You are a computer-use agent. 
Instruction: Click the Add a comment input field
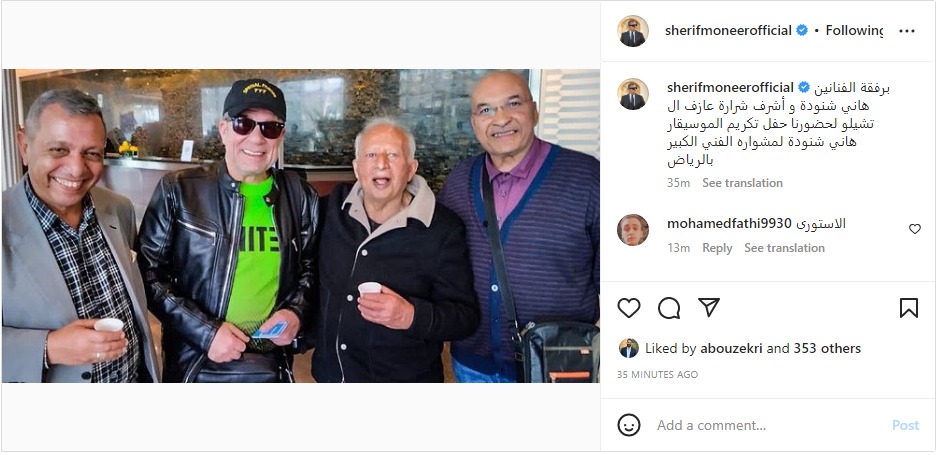770,425
